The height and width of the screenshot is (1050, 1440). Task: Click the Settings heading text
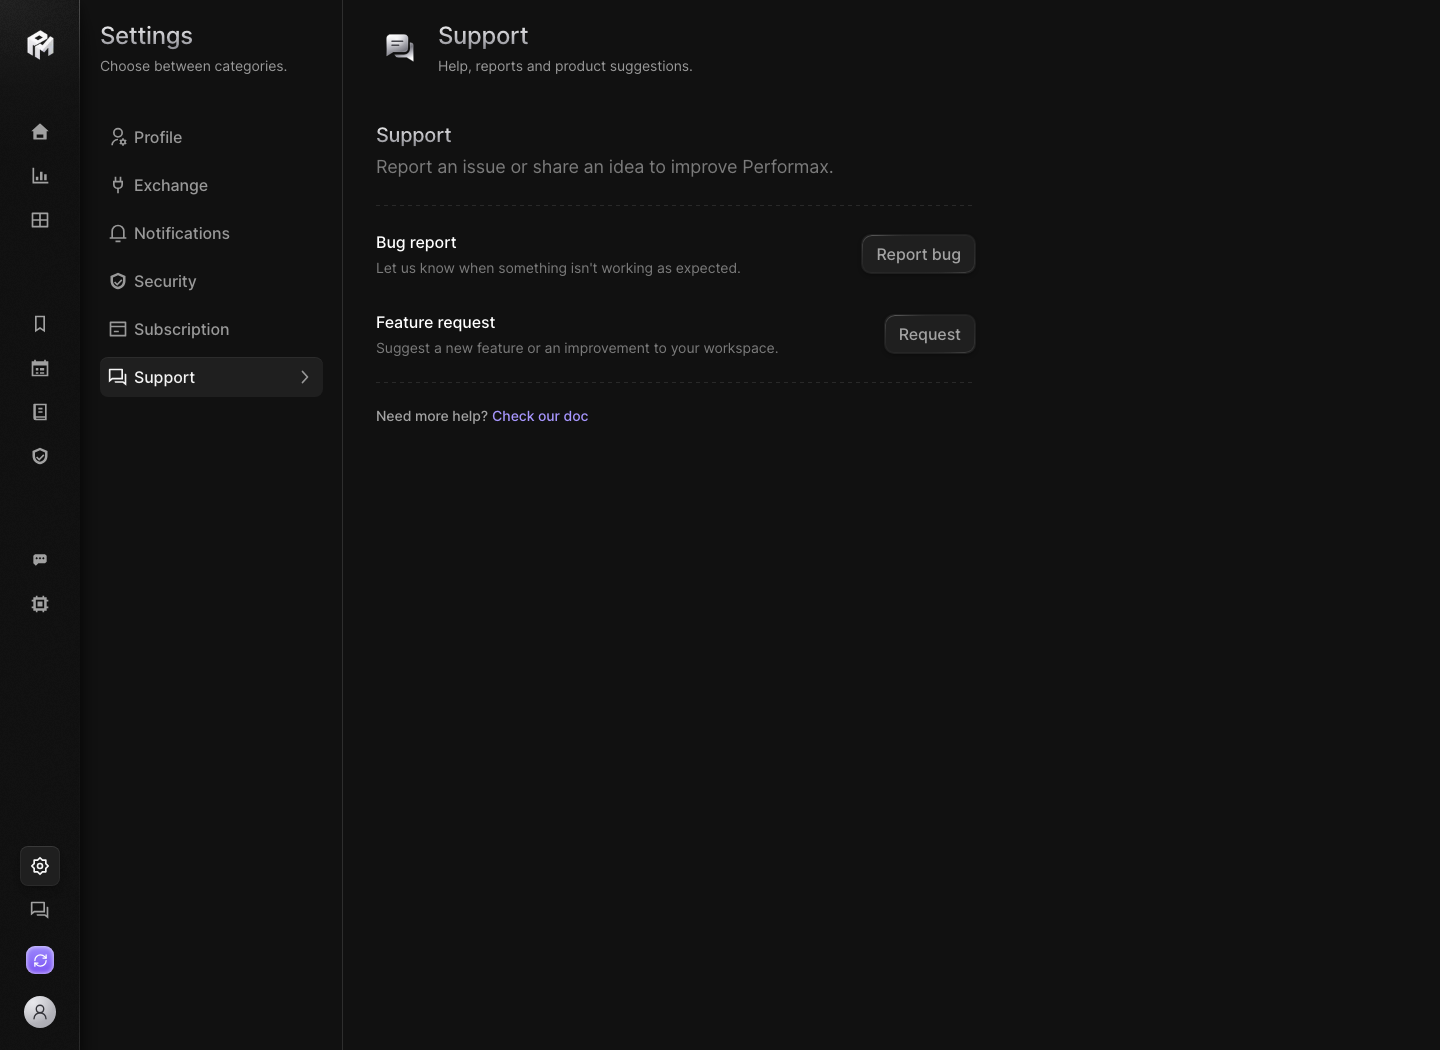[146, 36]
